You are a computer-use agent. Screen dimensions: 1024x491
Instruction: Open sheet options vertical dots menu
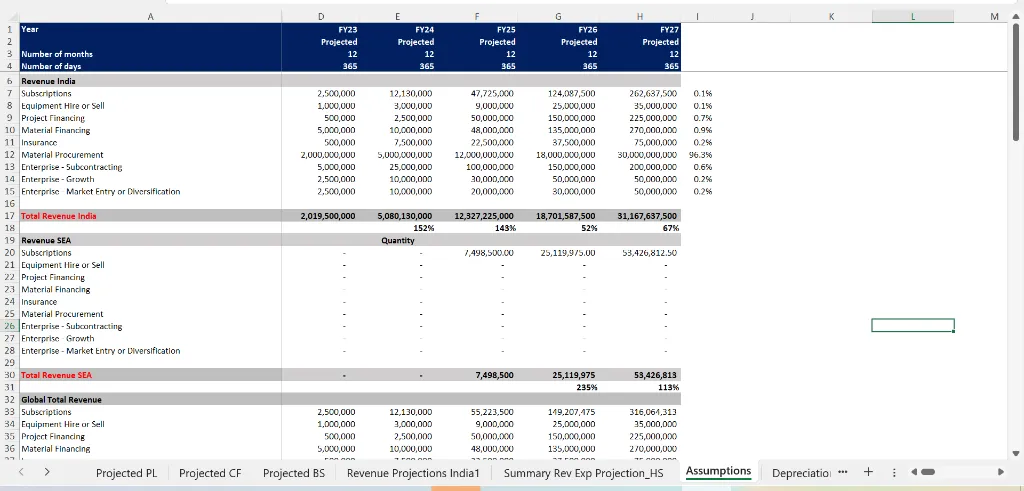[x=894, y=472]
